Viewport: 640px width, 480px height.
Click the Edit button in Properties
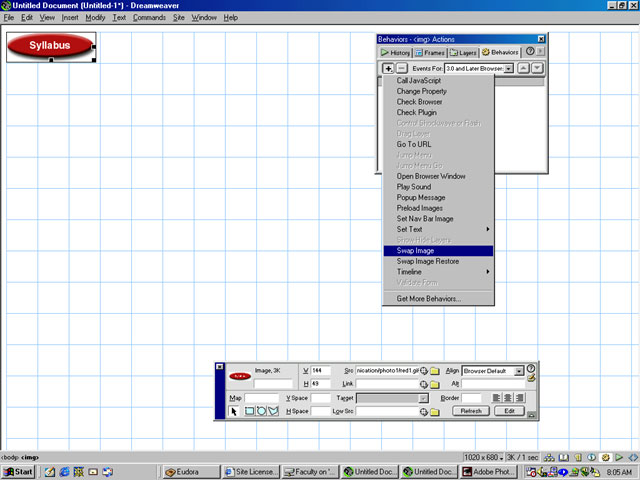click(508, 411)
